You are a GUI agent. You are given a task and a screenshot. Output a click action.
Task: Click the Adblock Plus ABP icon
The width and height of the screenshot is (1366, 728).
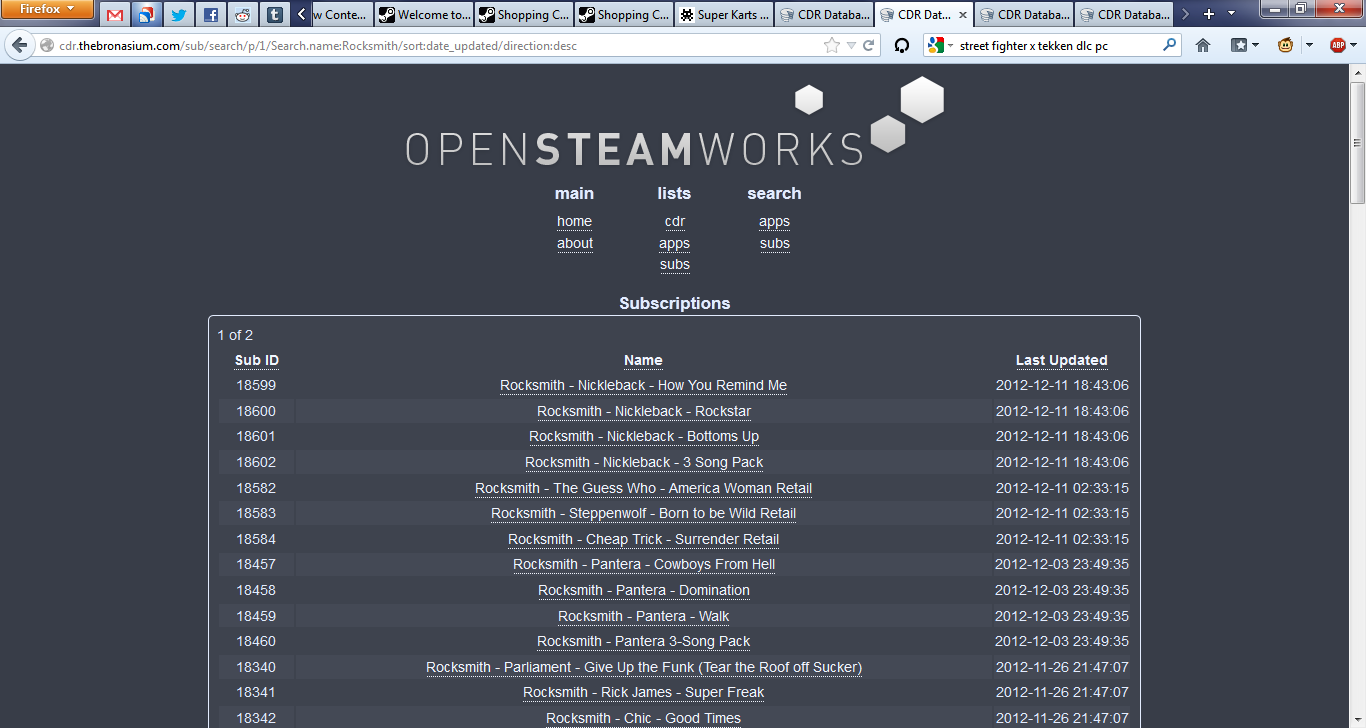coord(1338,46)
